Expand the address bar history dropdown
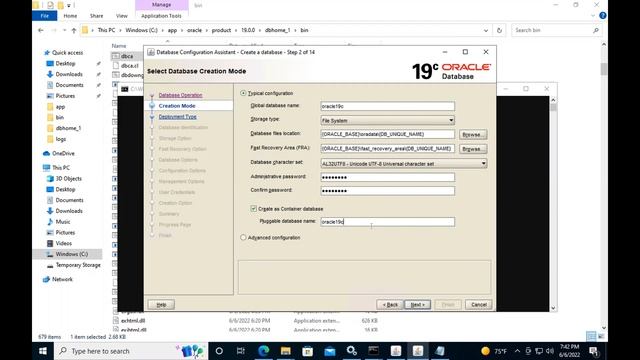Viewport: 640px width, 360px height. [x=486, y=30]
